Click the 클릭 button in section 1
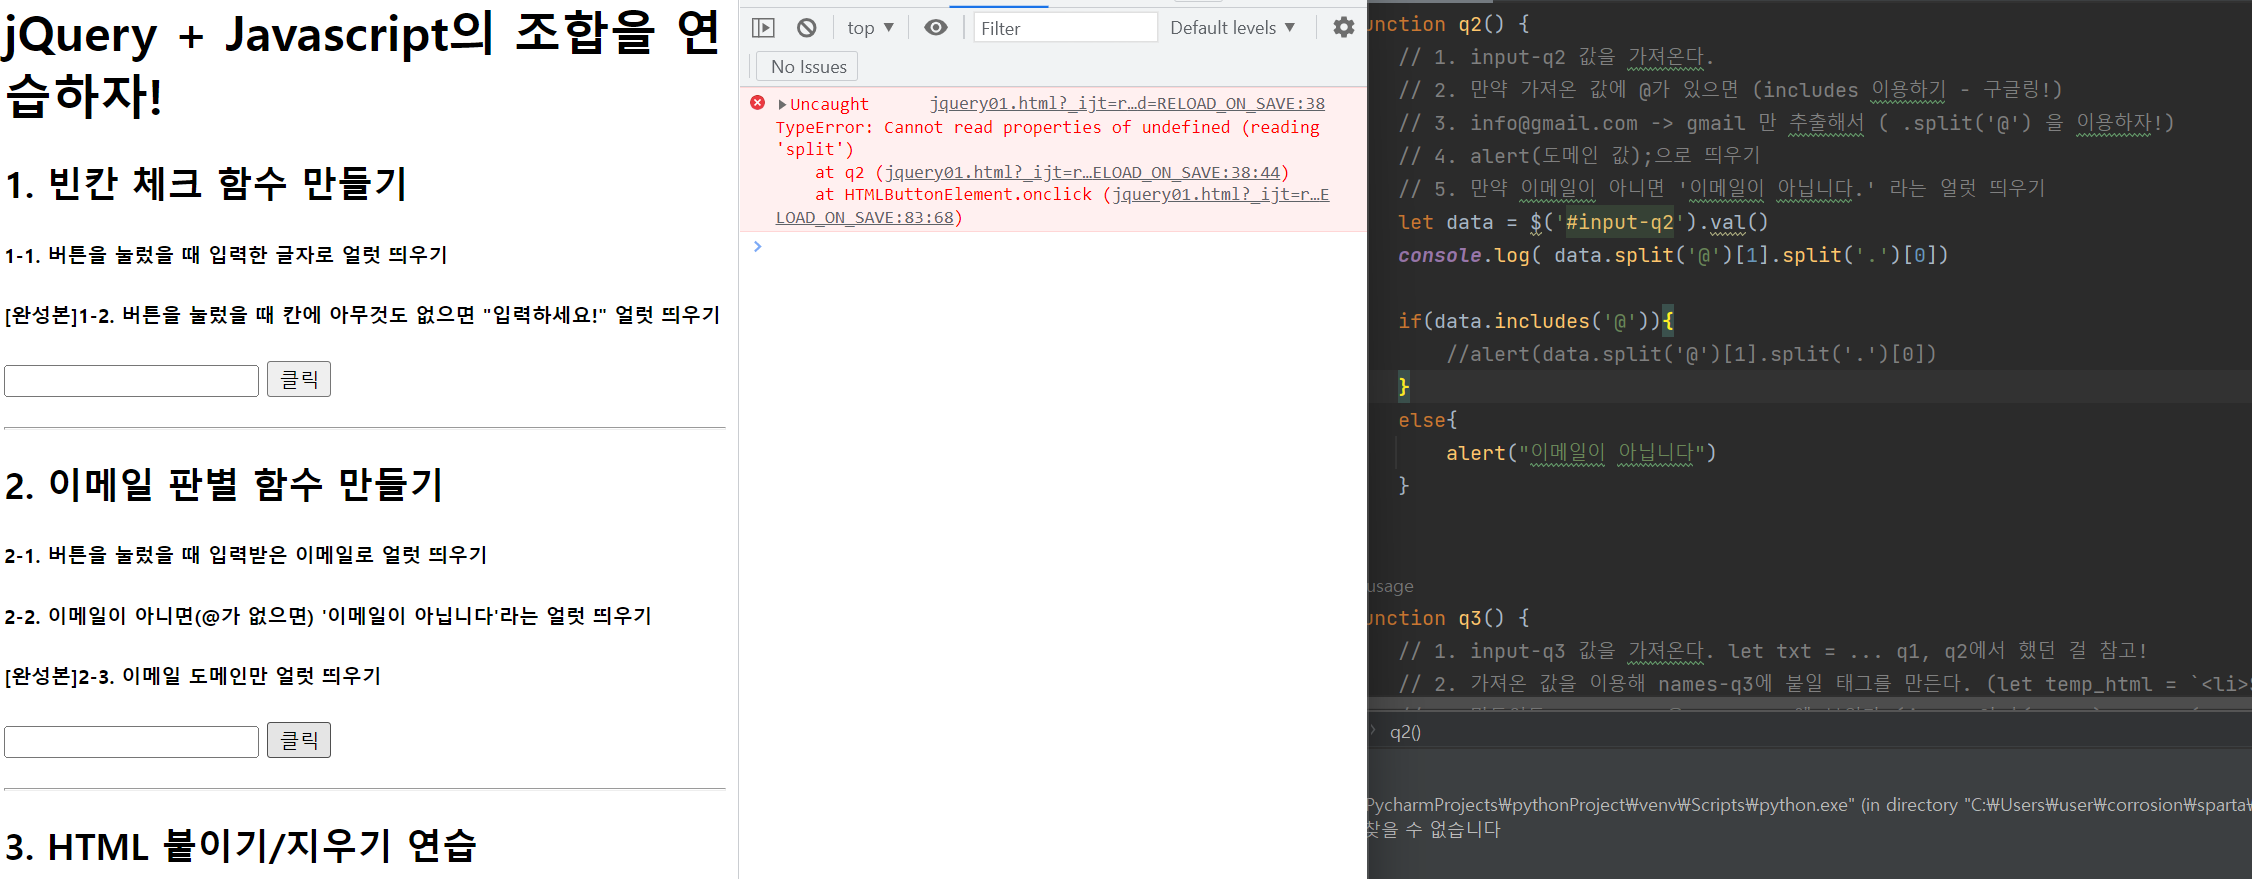This screenshot has height=879, width=2252. [299, 379]
